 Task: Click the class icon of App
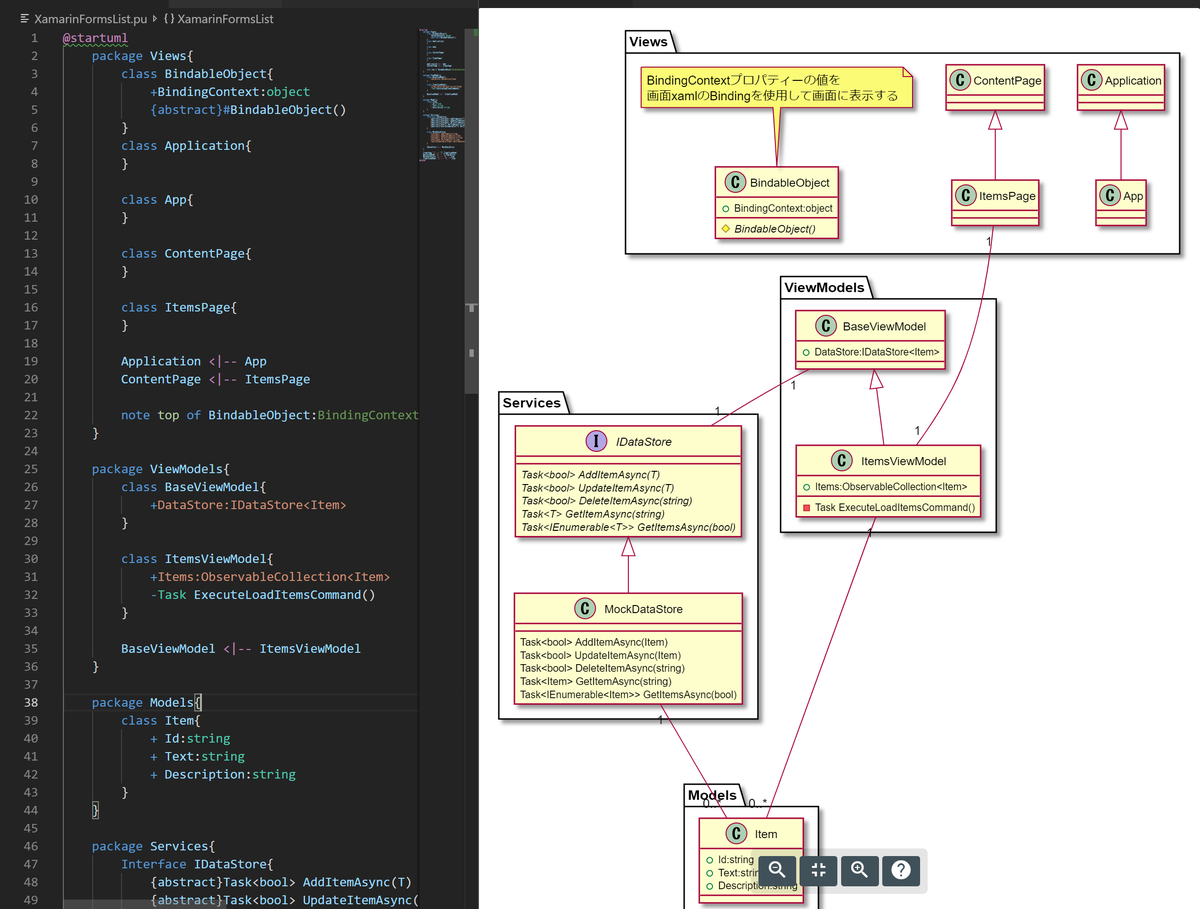pos(1109,196)
